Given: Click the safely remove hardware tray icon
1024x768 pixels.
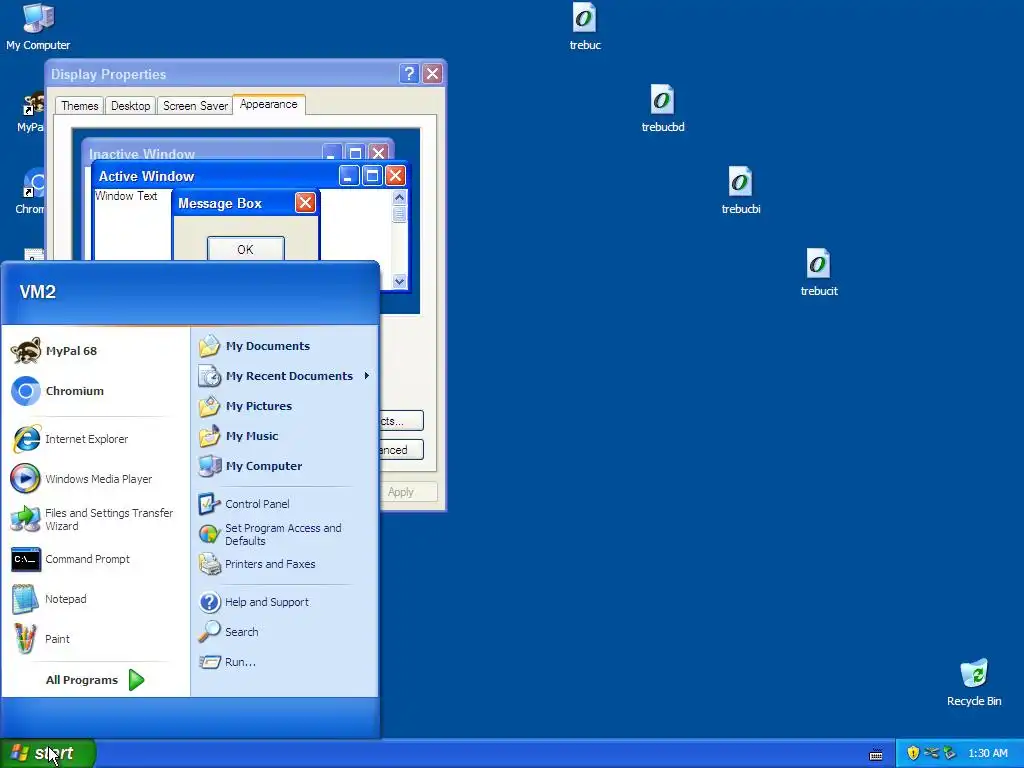Looking at the screenshot, I should [x=950, y=753].
